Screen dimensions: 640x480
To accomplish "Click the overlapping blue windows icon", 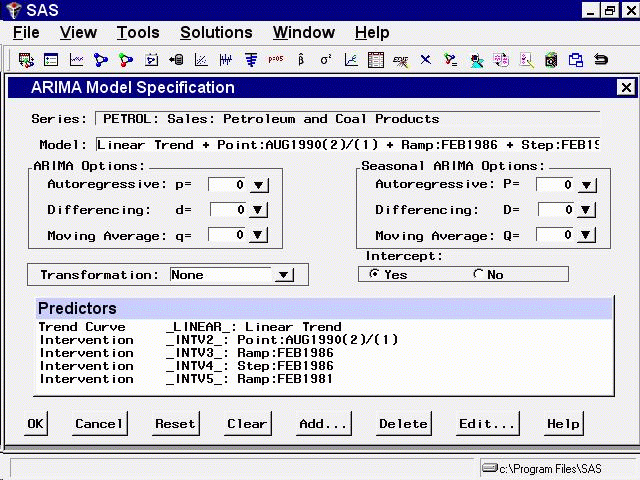I will (576, 60).
